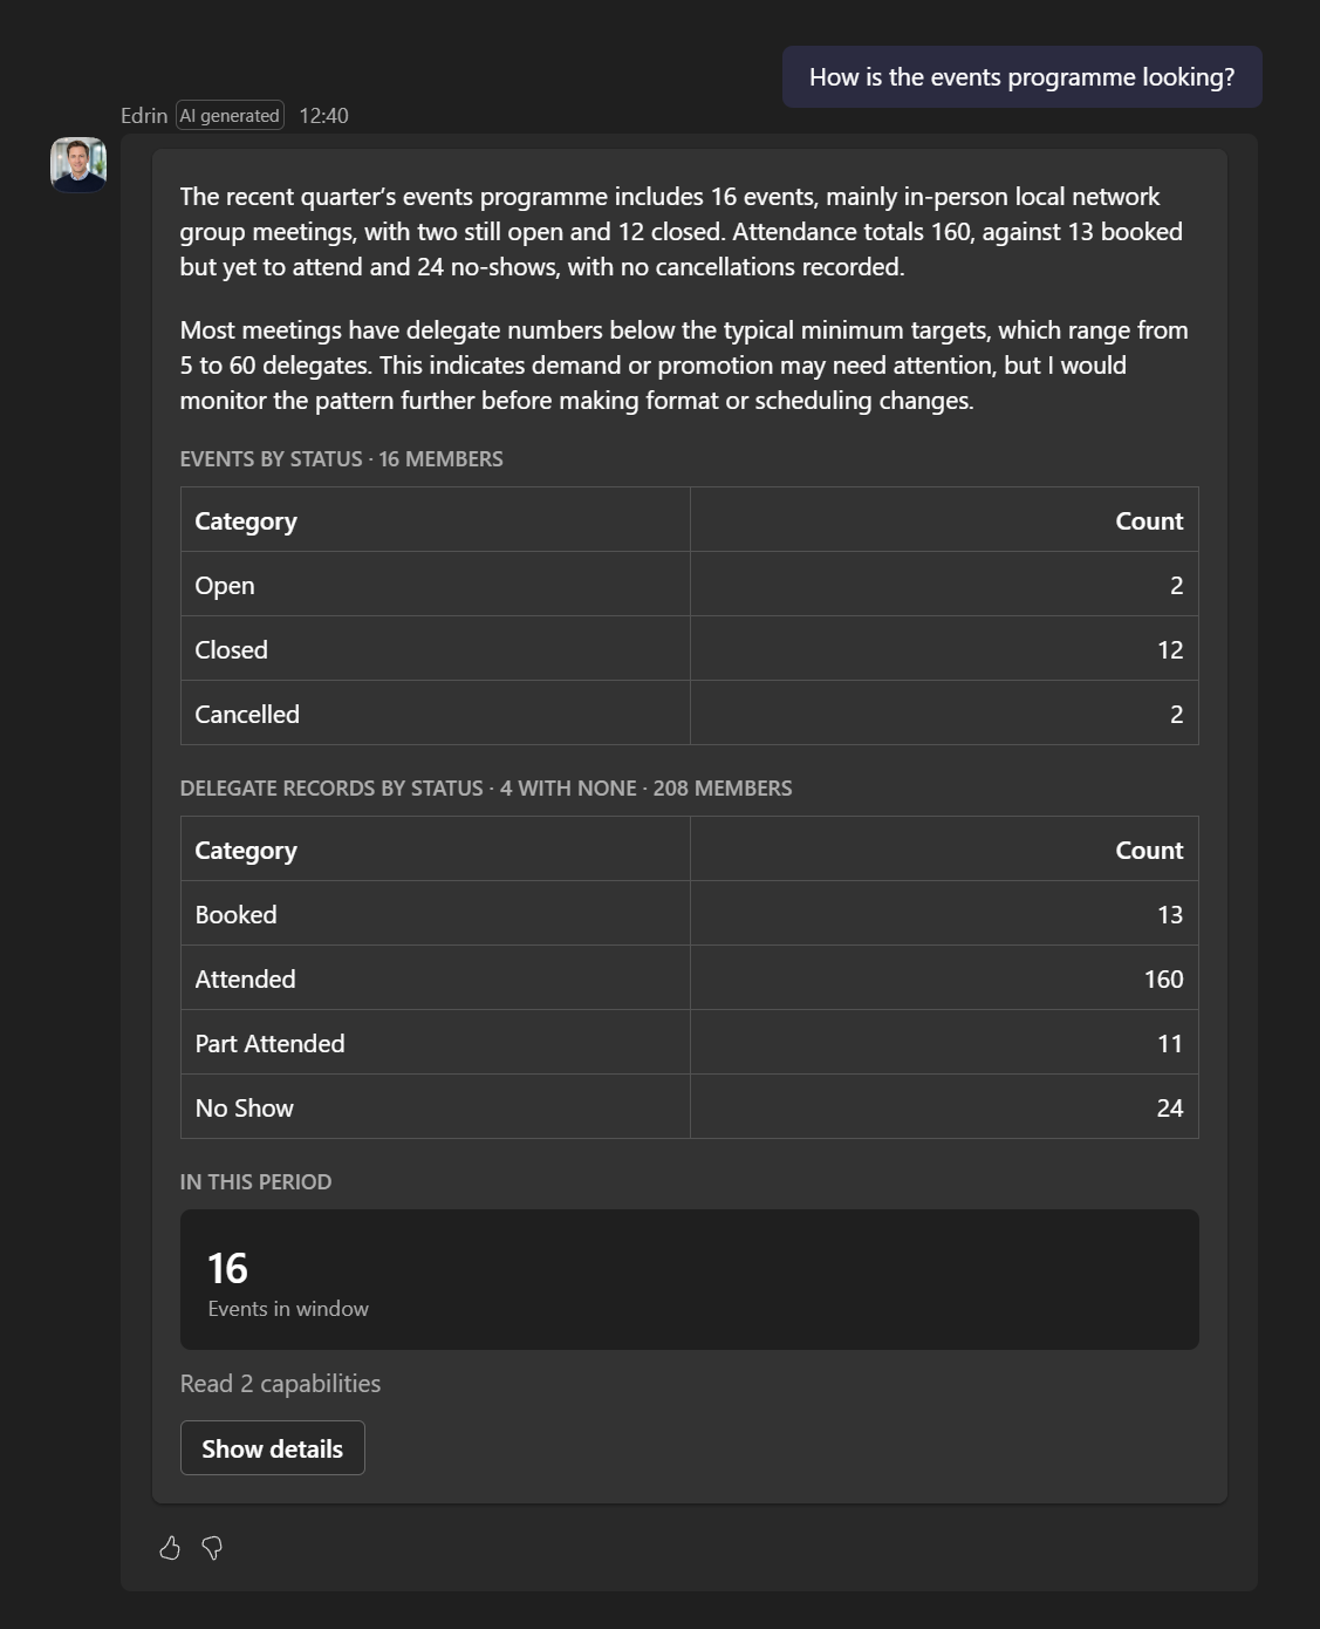Click the Show details button

pyautogui.click(x=272, y=1448)
